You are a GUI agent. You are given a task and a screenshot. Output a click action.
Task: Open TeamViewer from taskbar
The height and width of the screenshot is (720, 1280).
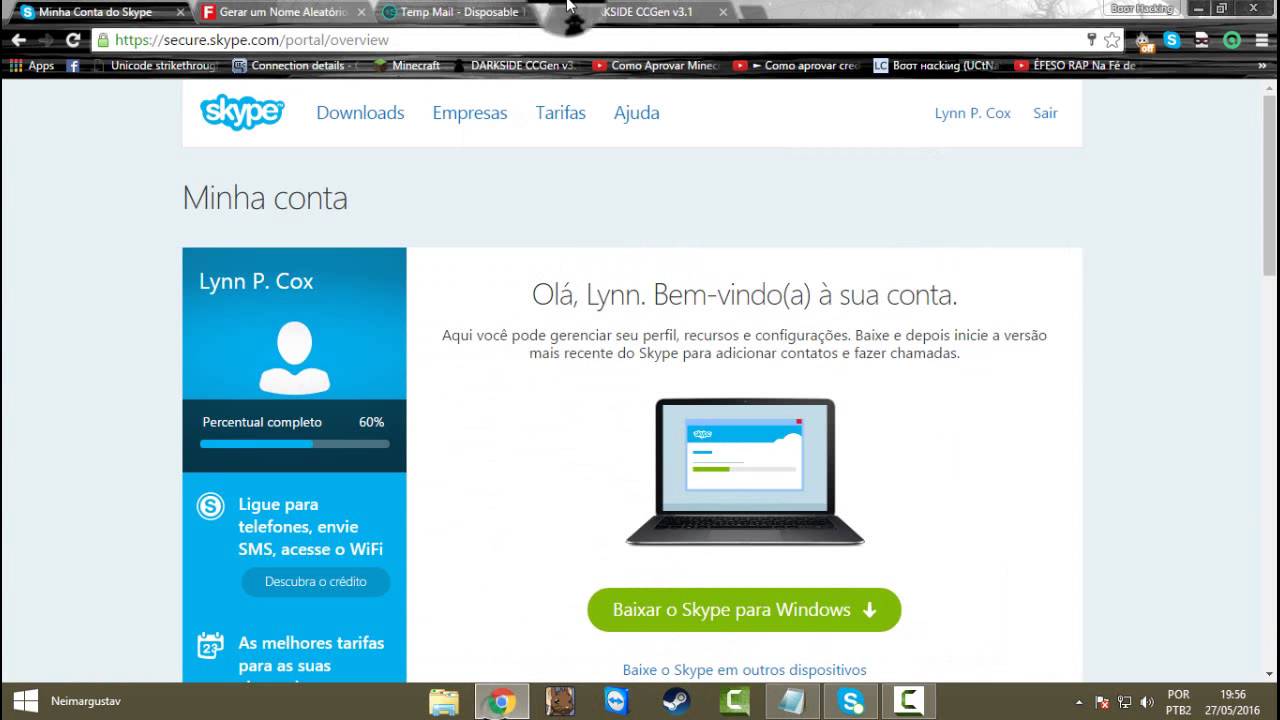617,702
